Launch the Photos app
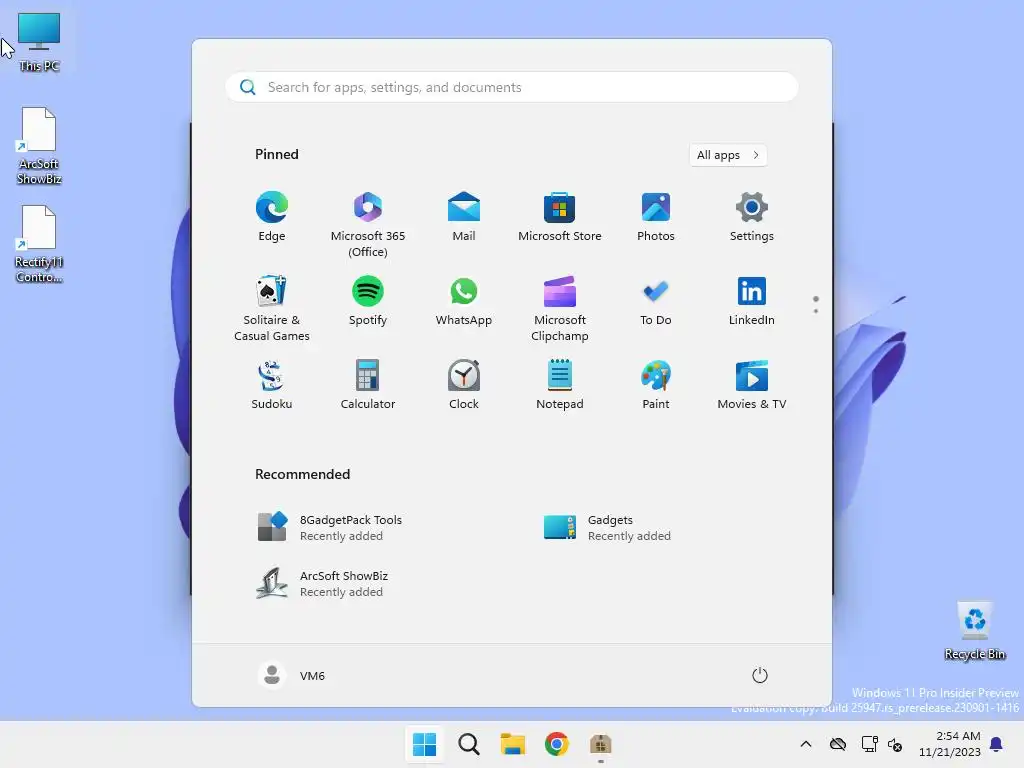Screen dimensions: 1024x768 point(656,217)
